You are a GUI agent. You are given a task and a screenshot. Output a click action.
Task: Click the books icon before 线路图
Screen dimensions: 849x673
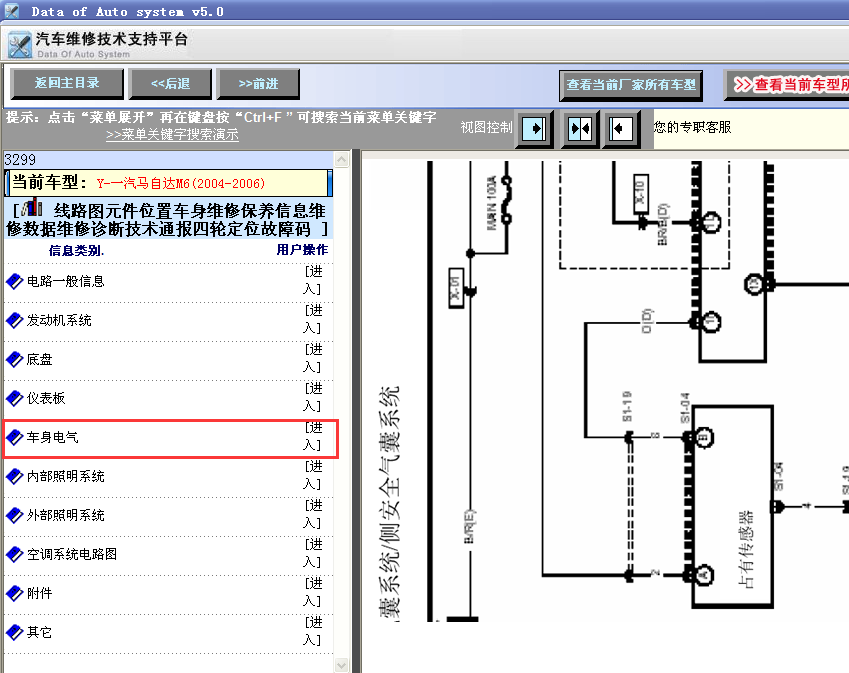click(32, 207)
